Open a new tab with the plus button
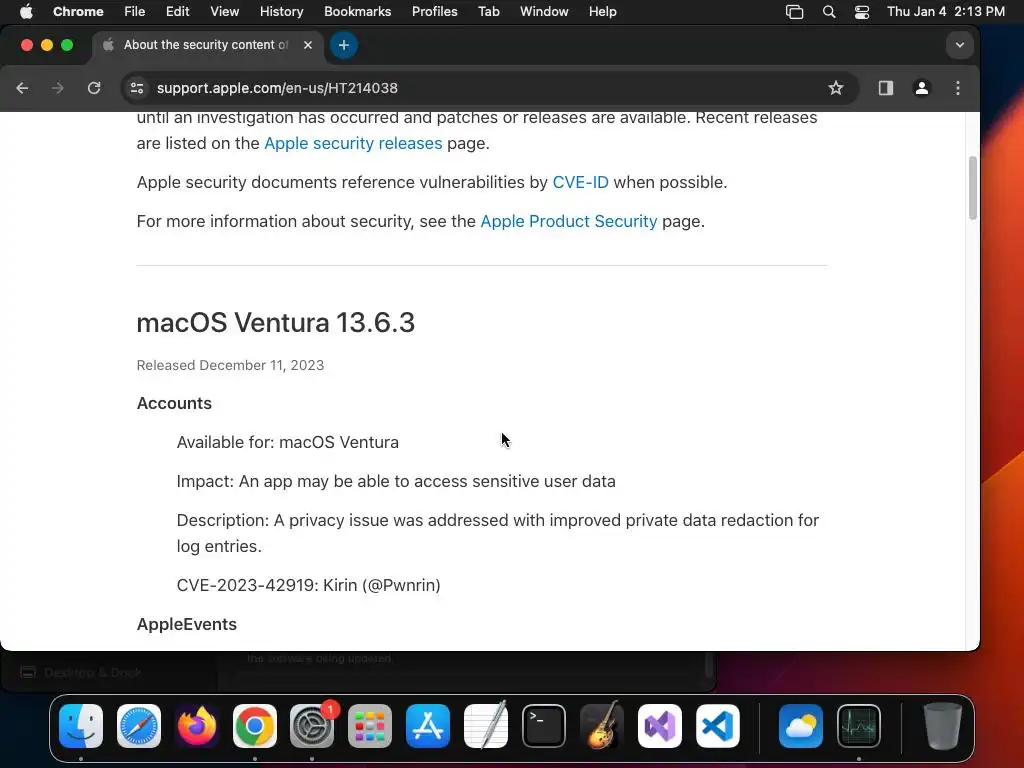 click(x=344, y=45)
